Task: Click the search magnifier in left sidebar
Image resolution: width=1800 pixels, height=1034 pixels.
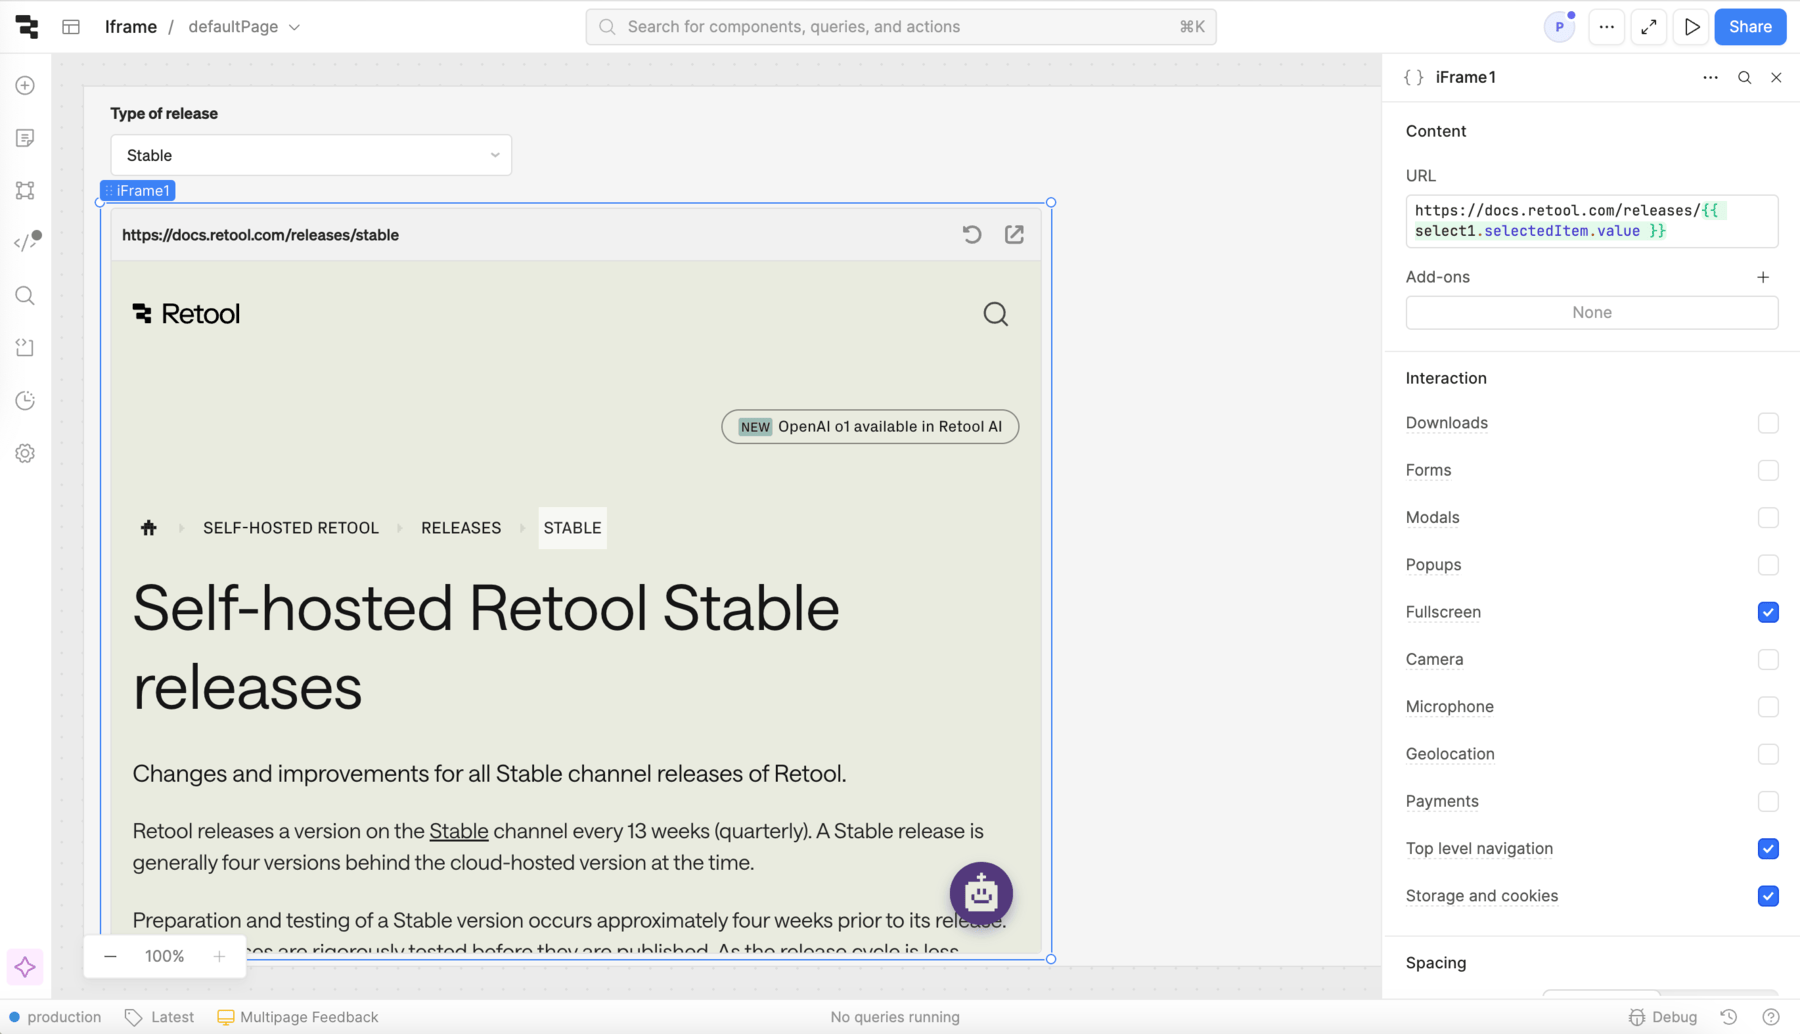Action: 26,296
